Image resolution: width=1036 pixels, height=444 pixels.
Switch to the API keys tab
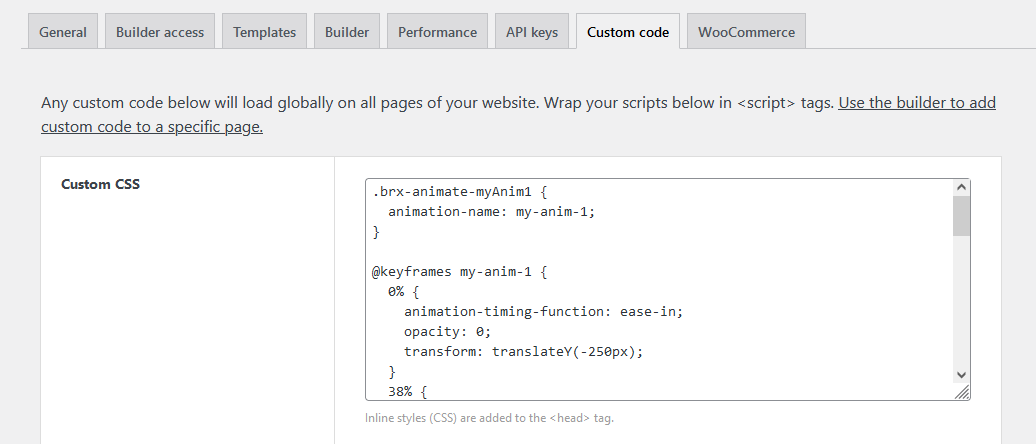(532, 32)
